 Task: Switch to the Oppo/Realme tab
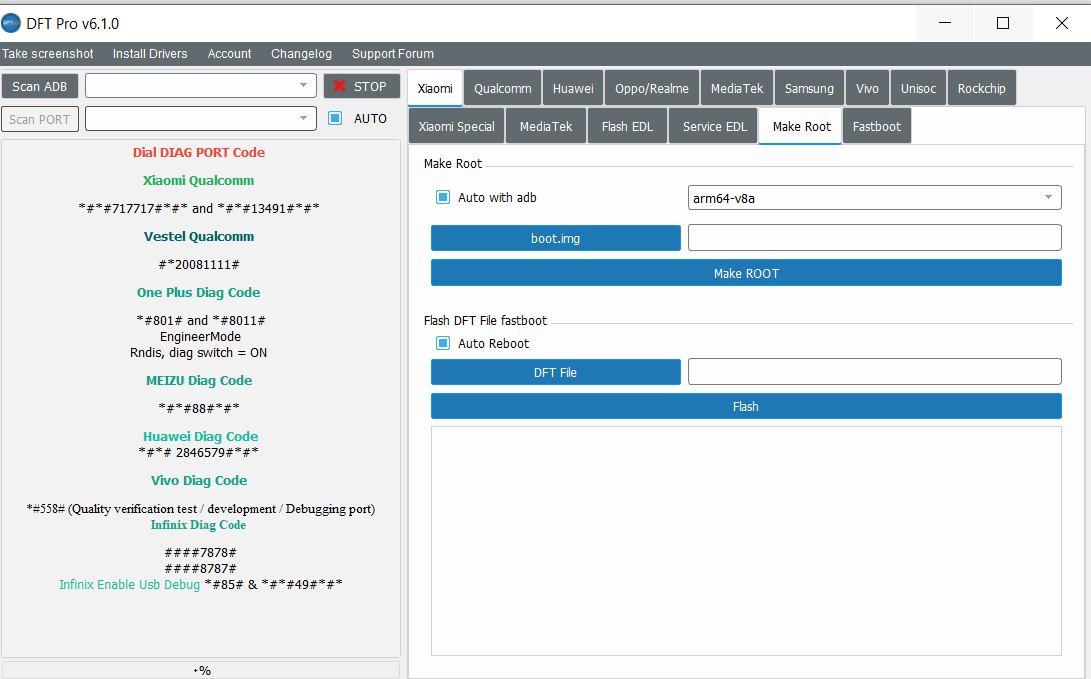651,88
